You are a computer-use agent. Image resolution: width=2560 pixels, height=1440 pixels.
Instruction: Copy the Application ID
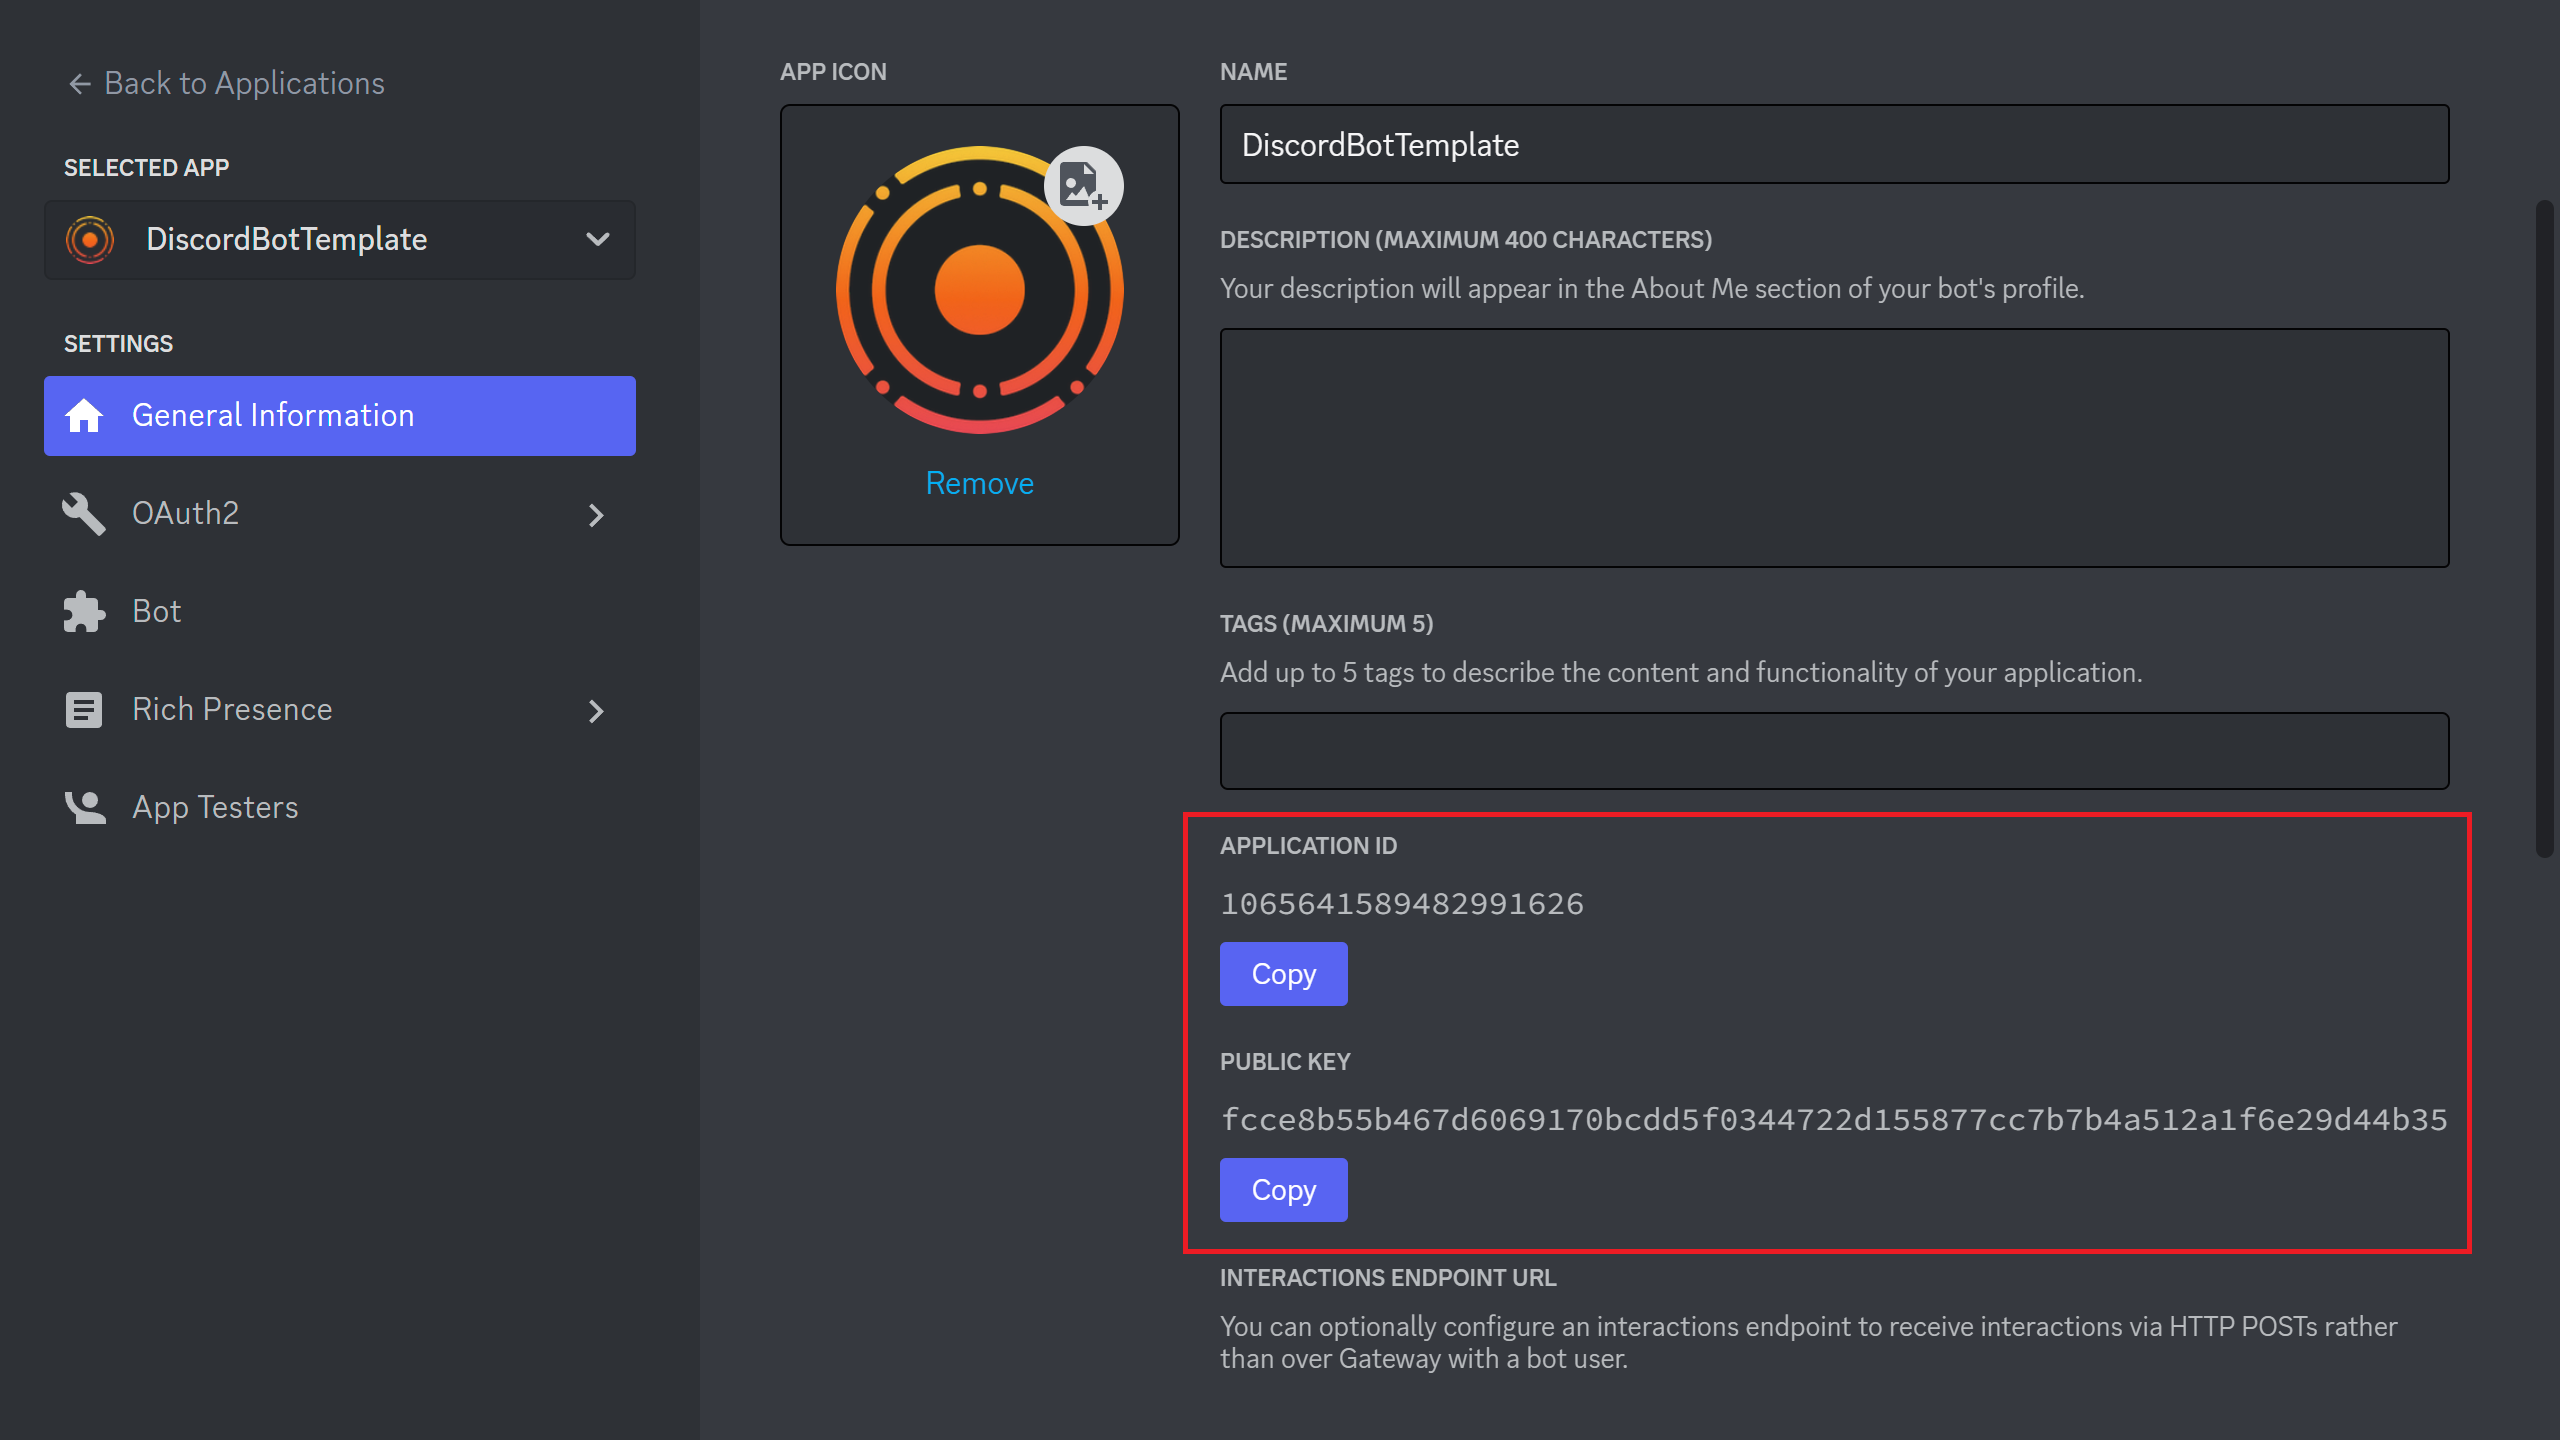pos(1283,974)
